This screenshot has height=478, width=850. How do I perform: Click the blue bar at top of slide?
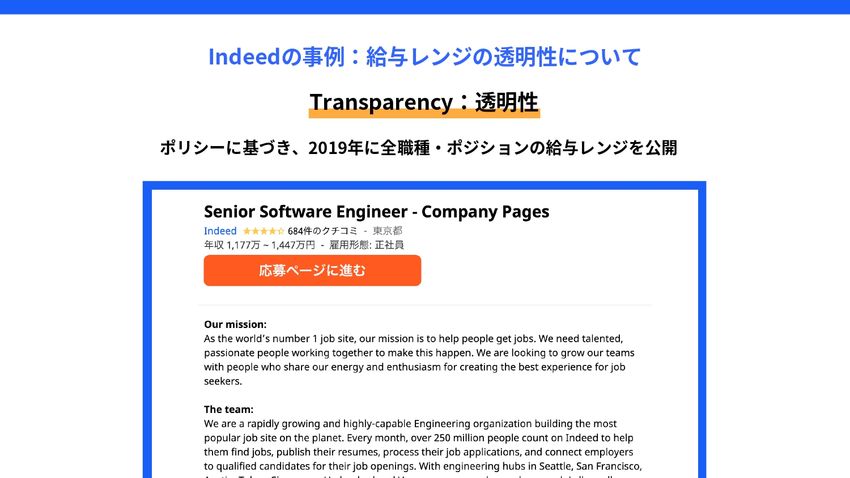coord(424,6)
